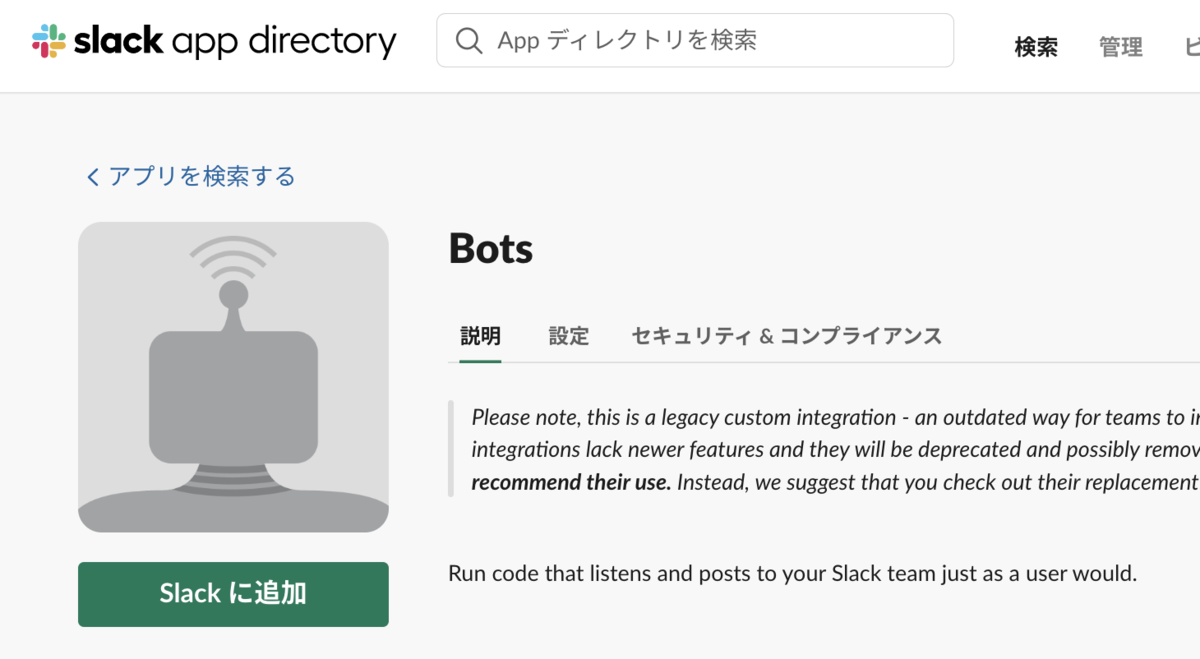Viewport: 1200px width, 659px height.
Task: Click the "Run code that listens" description
Action: 792,574
